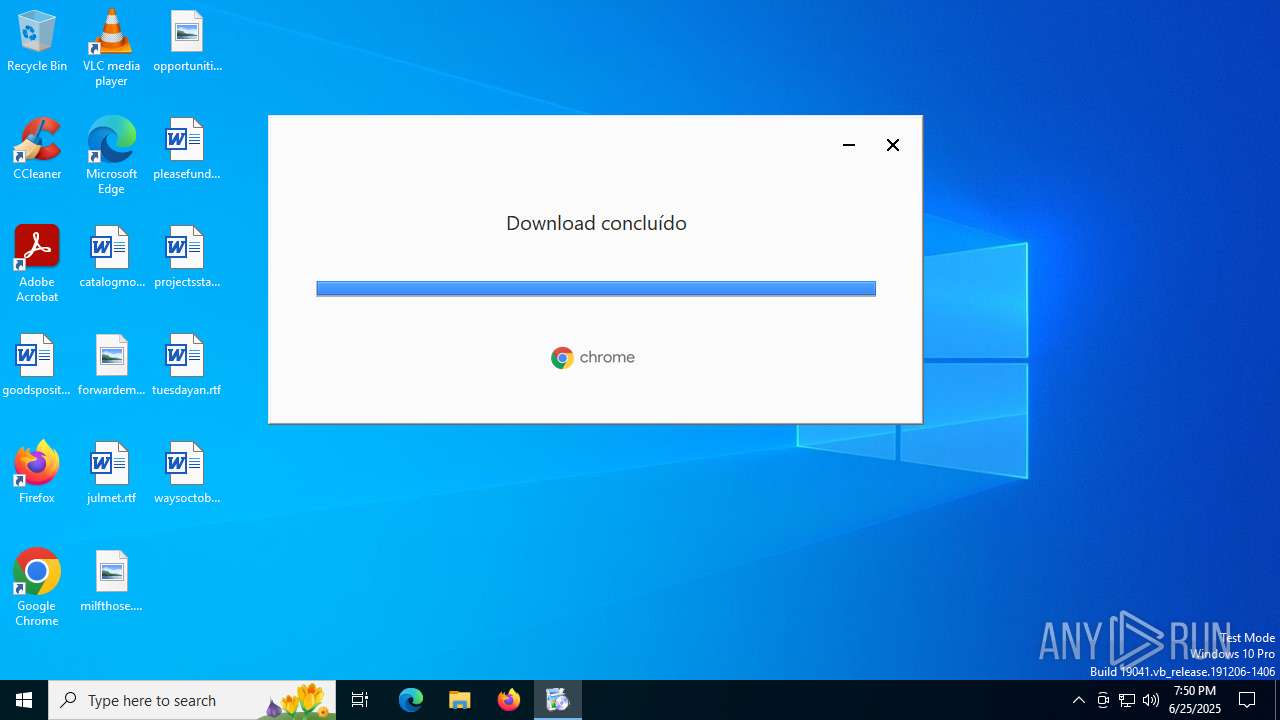Select the goodsposit... Word document icon
Image resolution: width=1280 pixels, height=720 pixels.
37,365
